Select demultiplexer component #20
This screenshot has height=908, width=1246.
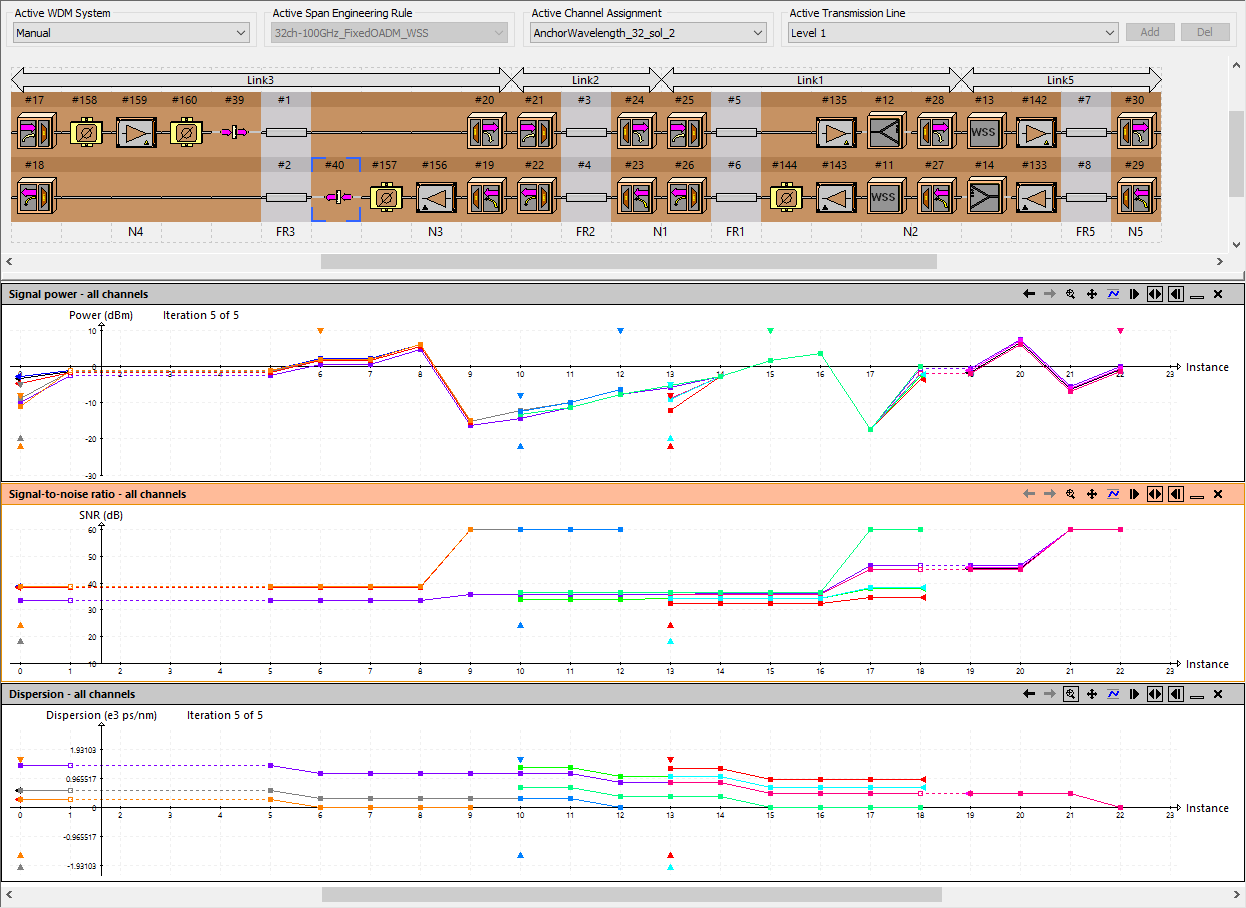pos(486,132)
